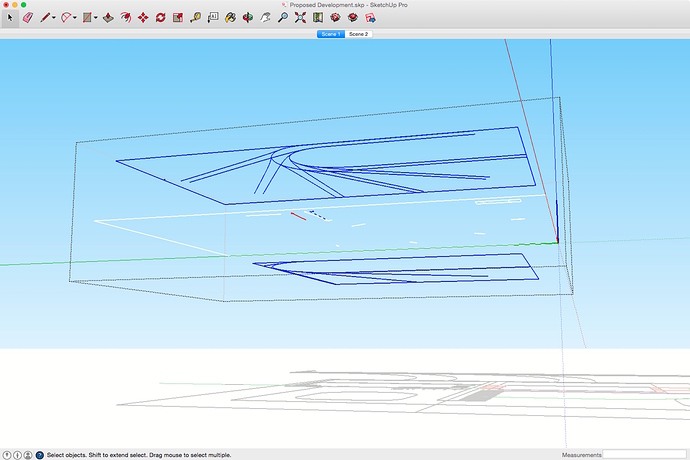Select the Zoom magnifier tool

[x=283, y=18]
